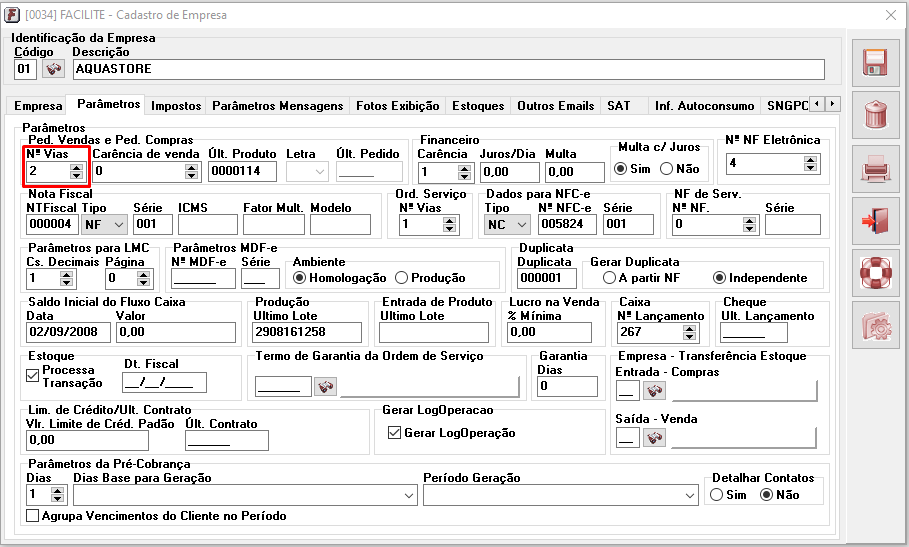Open Entrada - Compras search binoculars
This screenshot has width=909, height=547.
tap(655, 391)
